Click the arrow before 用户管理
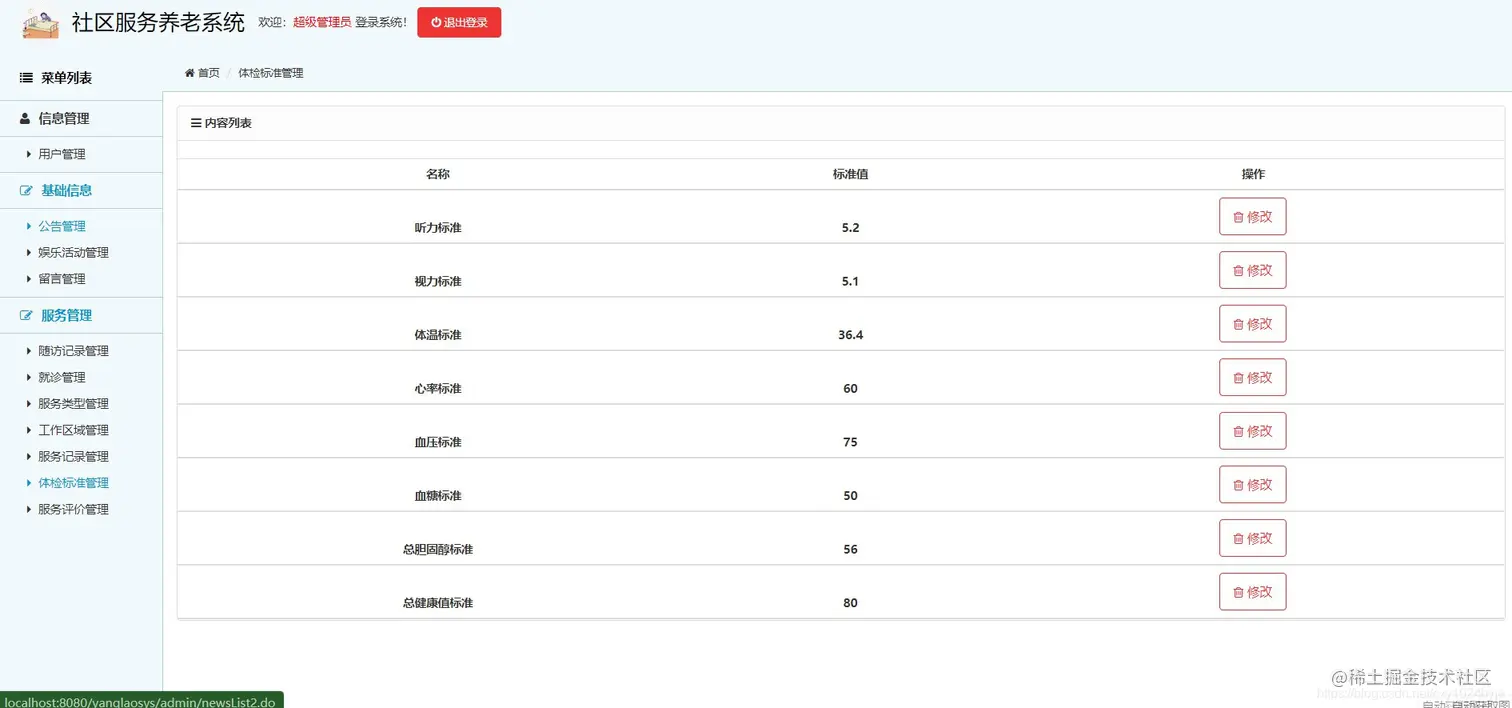 point(29,154)
